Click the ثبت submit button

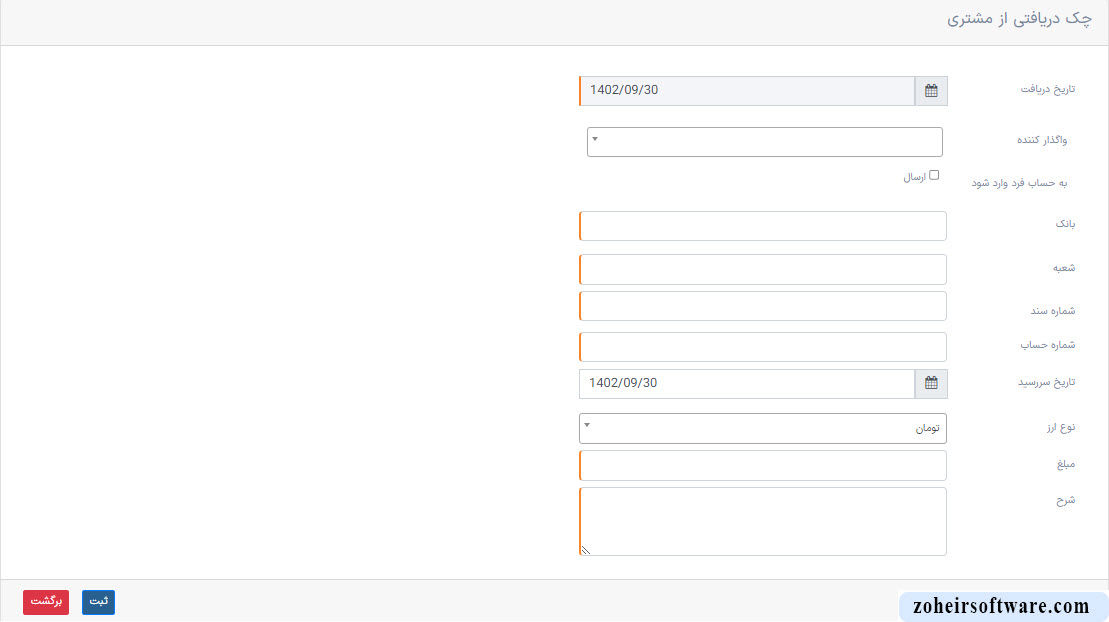coord(98,602)
